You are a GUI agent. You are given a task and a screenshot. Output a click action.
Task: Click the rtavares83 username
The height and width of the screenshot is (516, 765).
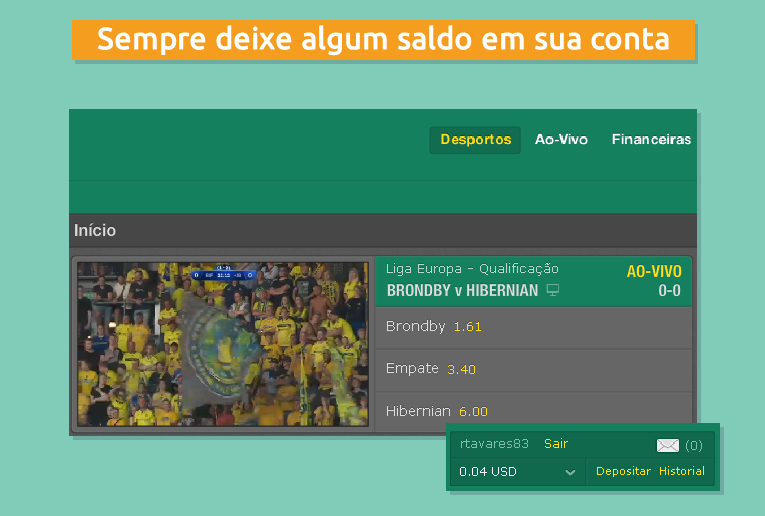494,444
